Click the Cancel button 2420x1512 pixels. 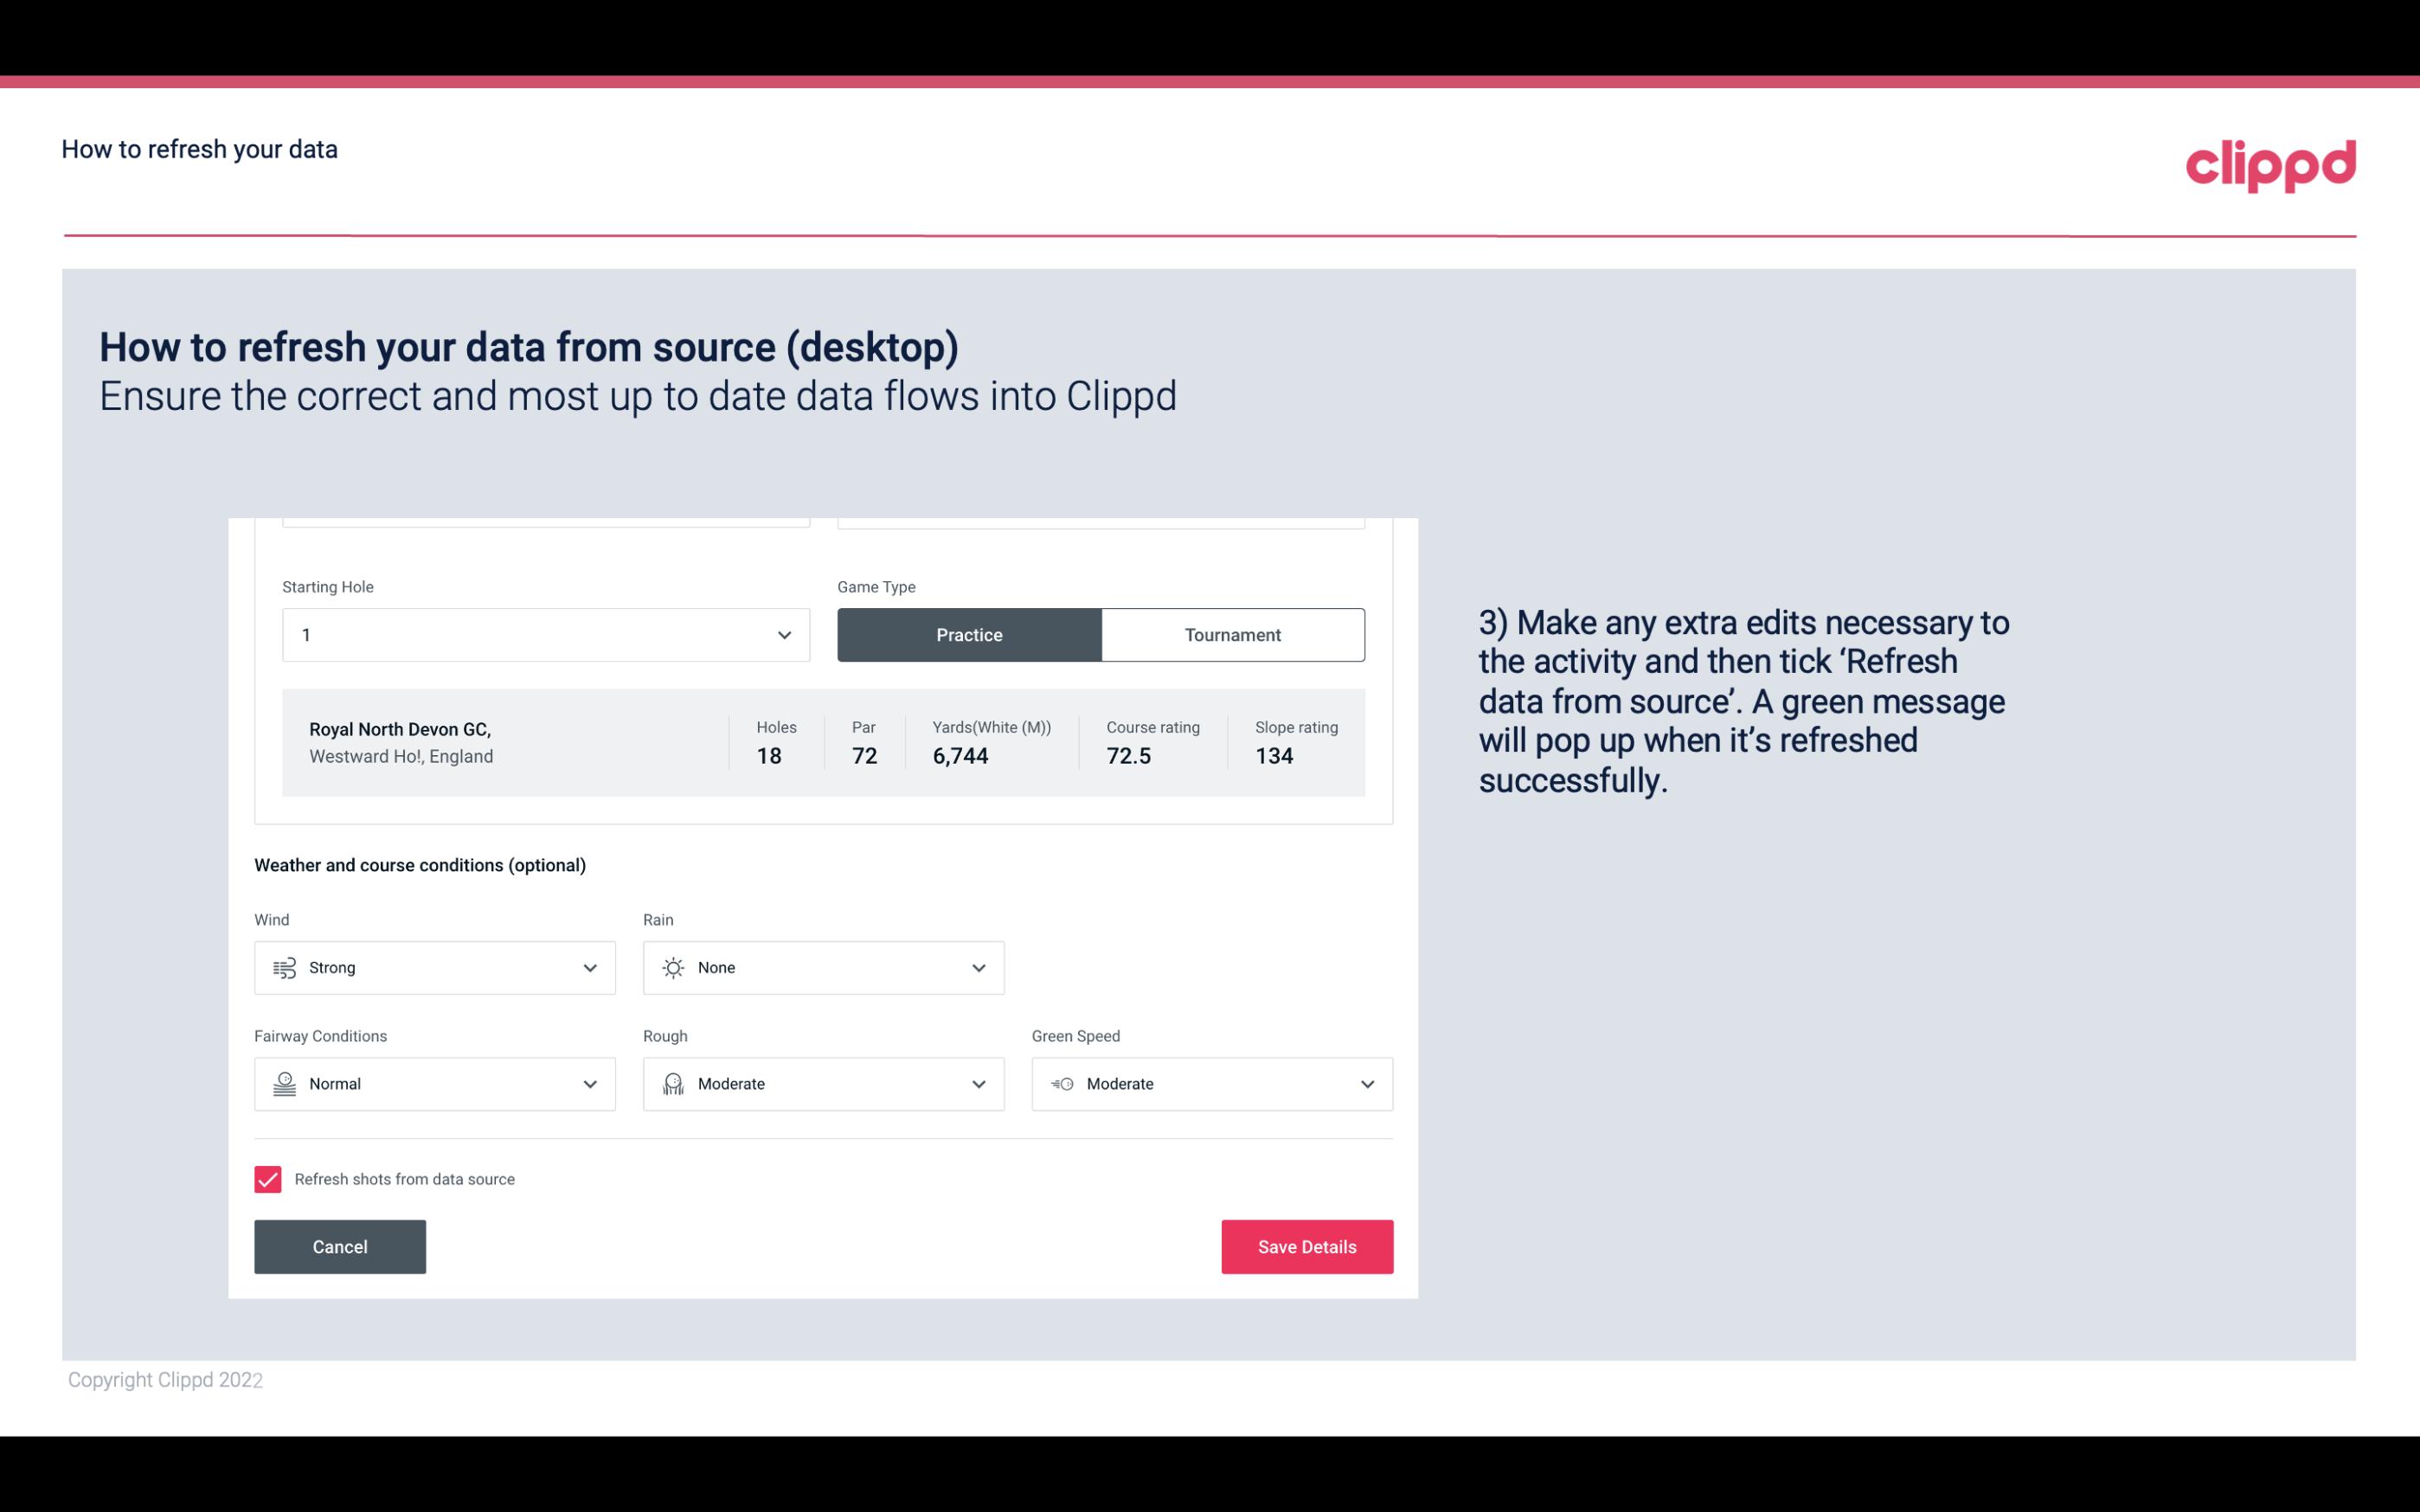pyautogui.click(x=340, y=1246)
